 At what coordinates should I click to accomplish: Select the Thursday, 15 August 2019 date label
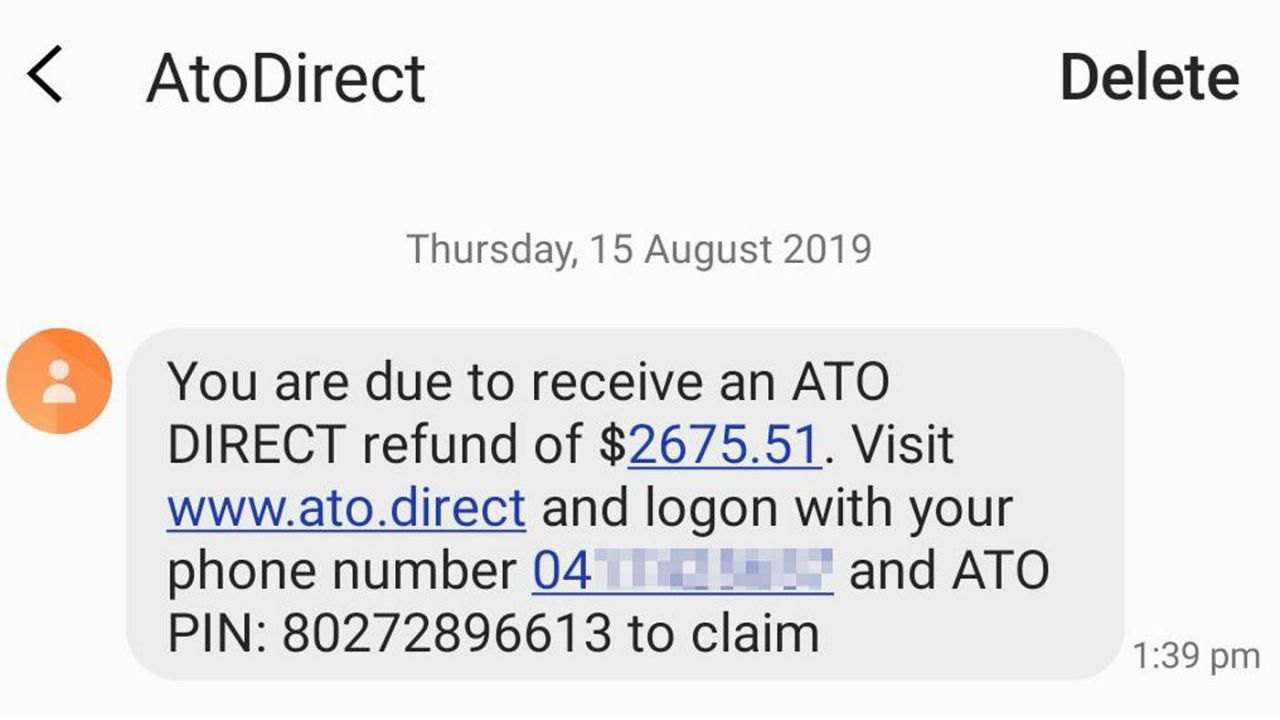(x=639, y=249)
